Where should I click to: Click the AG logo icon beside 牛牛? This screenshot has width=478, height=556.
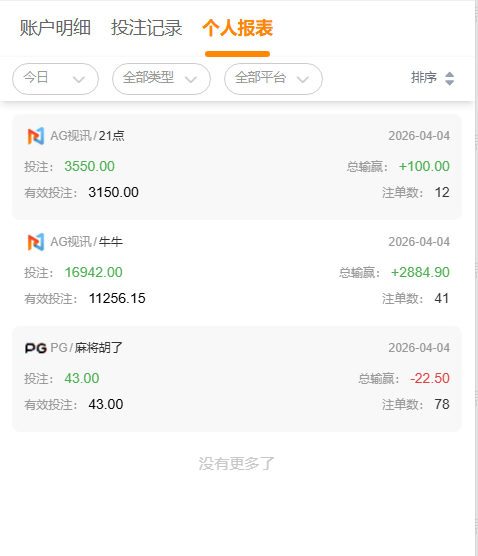click(36, 242)
